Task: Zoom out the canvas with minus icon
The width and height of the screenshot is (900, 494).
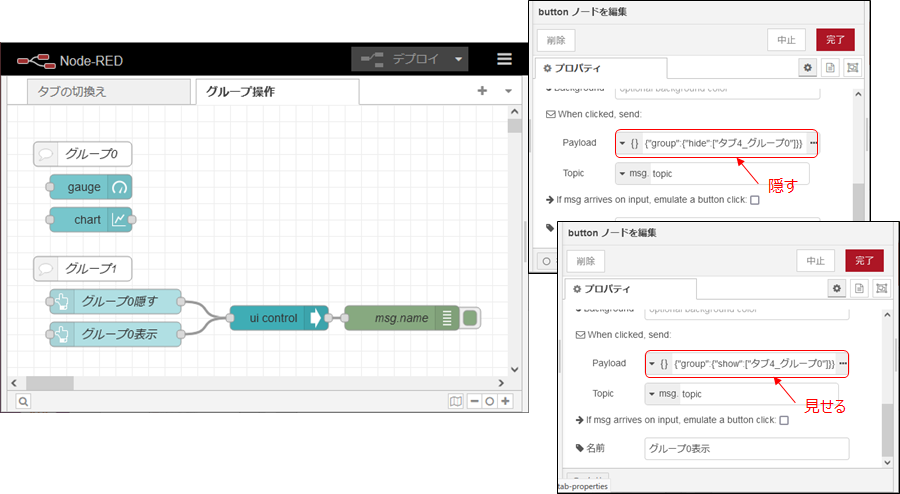Action: pyautogui.click(x=474, y=401)
